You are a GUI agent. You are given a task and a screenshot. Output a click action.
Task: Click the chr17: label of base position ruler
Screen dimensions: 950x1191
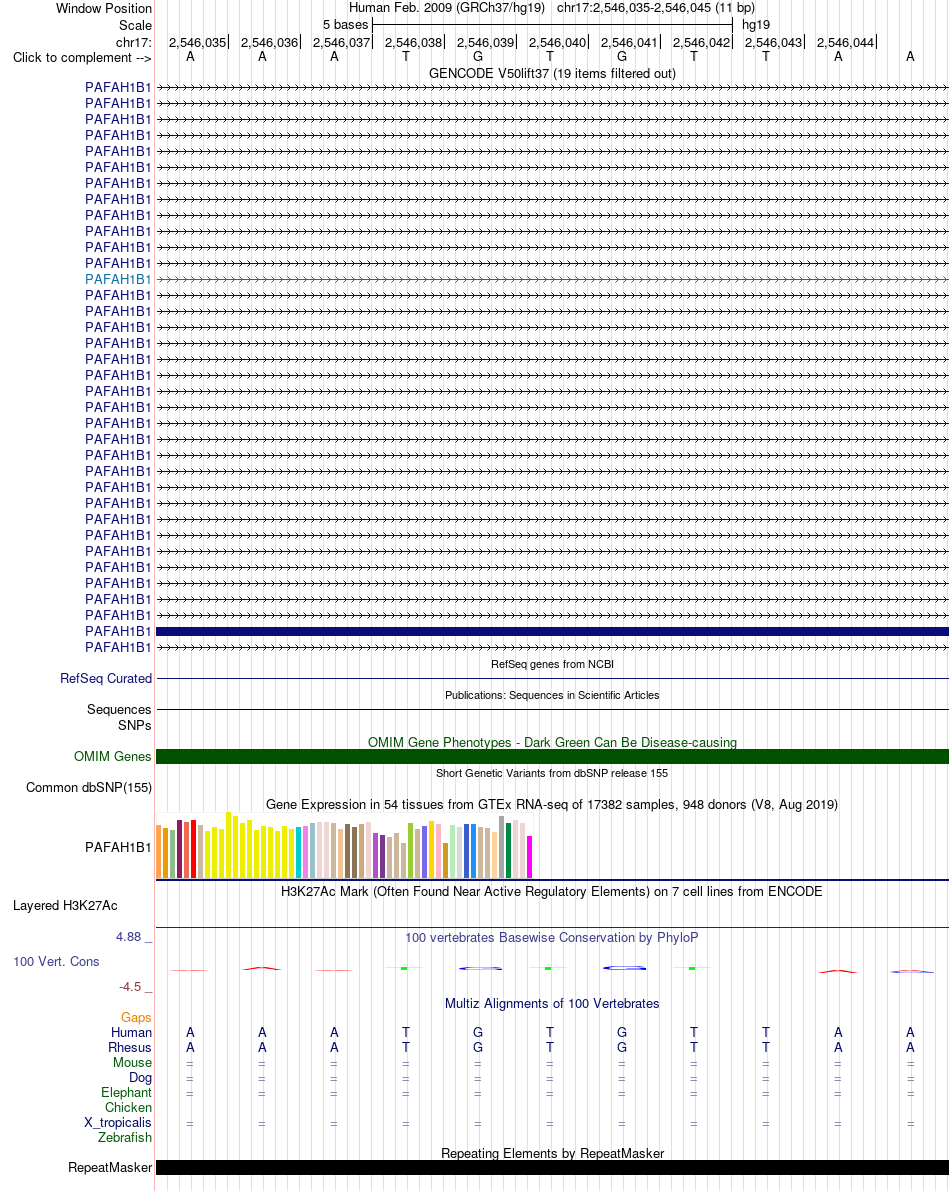(134, 43)
